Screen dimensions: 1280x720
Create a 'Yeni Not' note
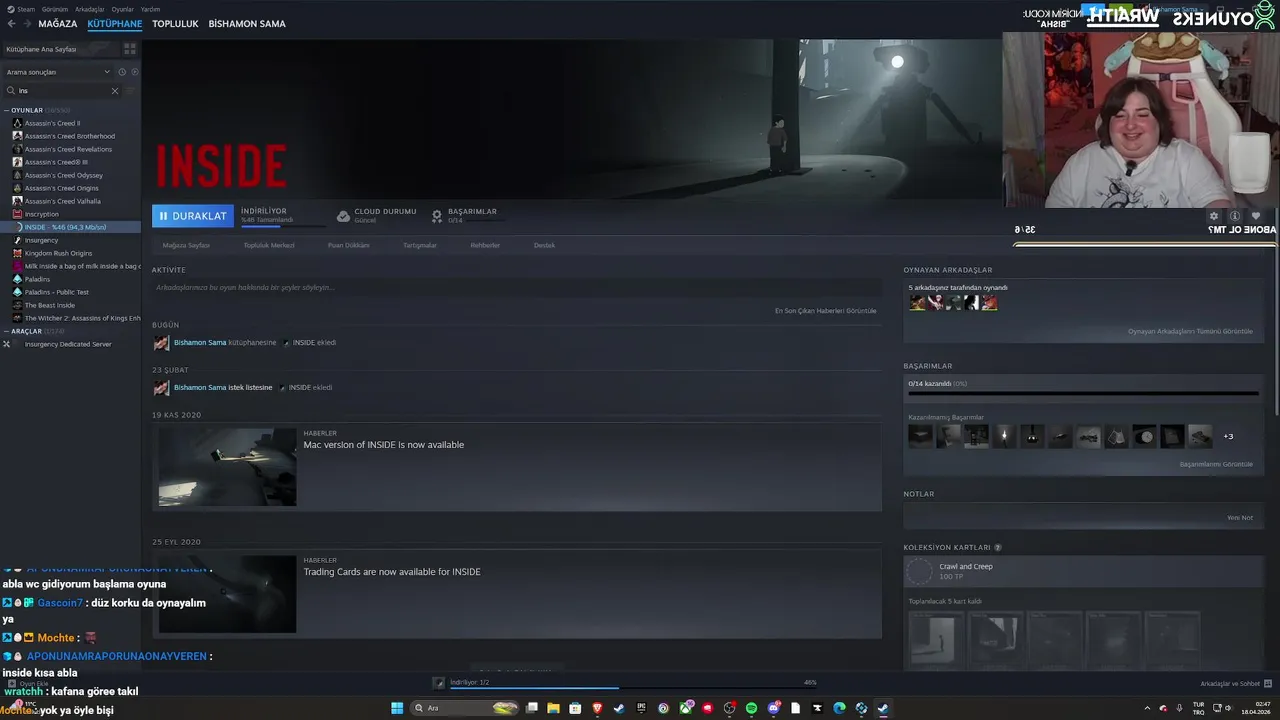point(1240,518)
